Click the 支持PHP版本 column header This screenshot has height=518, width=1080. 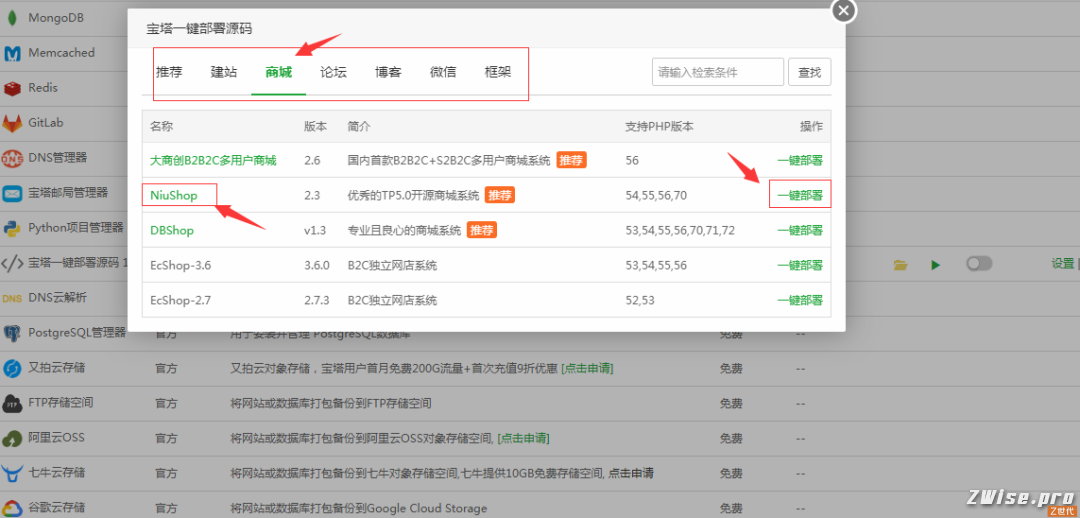(x=659, y=127)
